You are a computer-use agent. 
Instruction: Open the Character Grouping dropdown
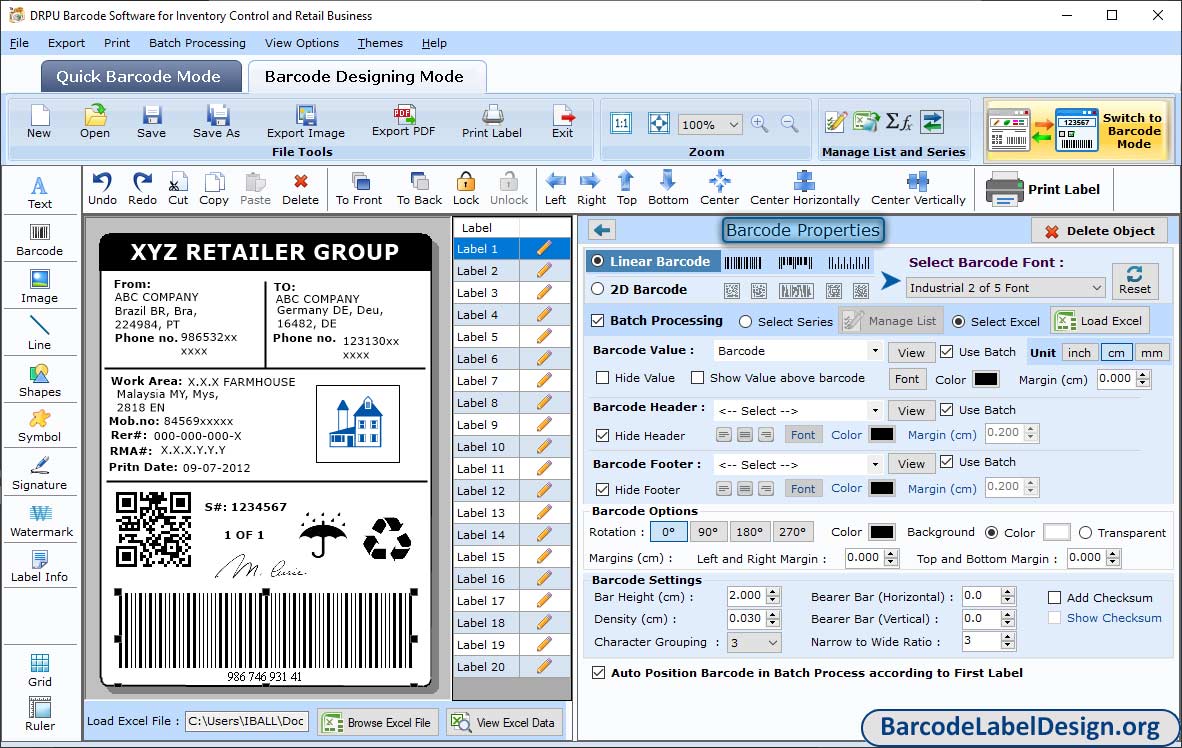(773, 642)
